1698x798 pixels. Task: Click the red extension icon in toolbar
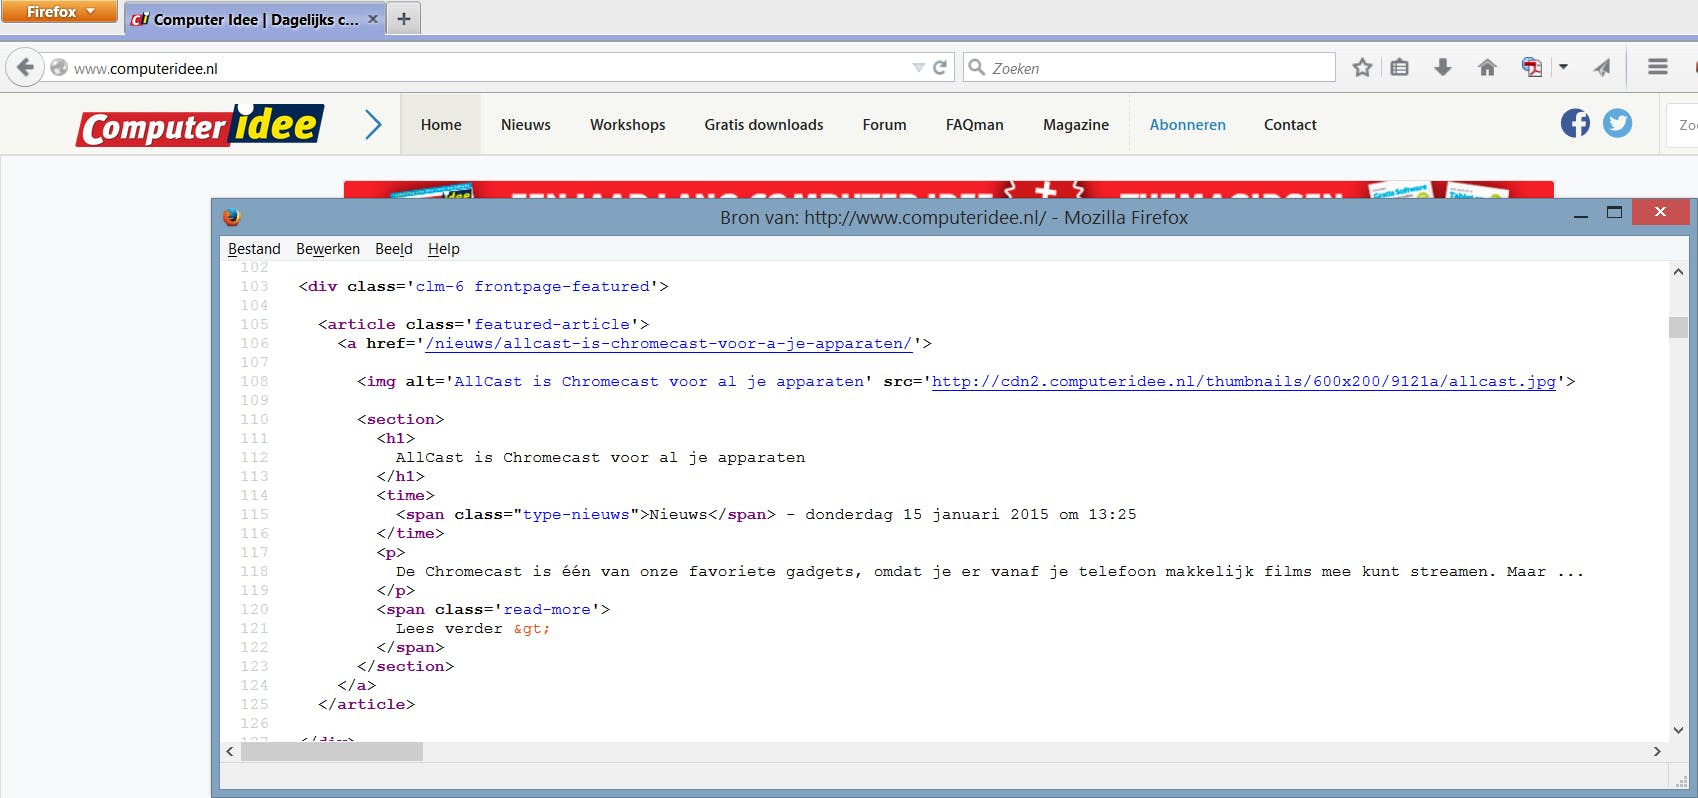(x=1531, y=68)
